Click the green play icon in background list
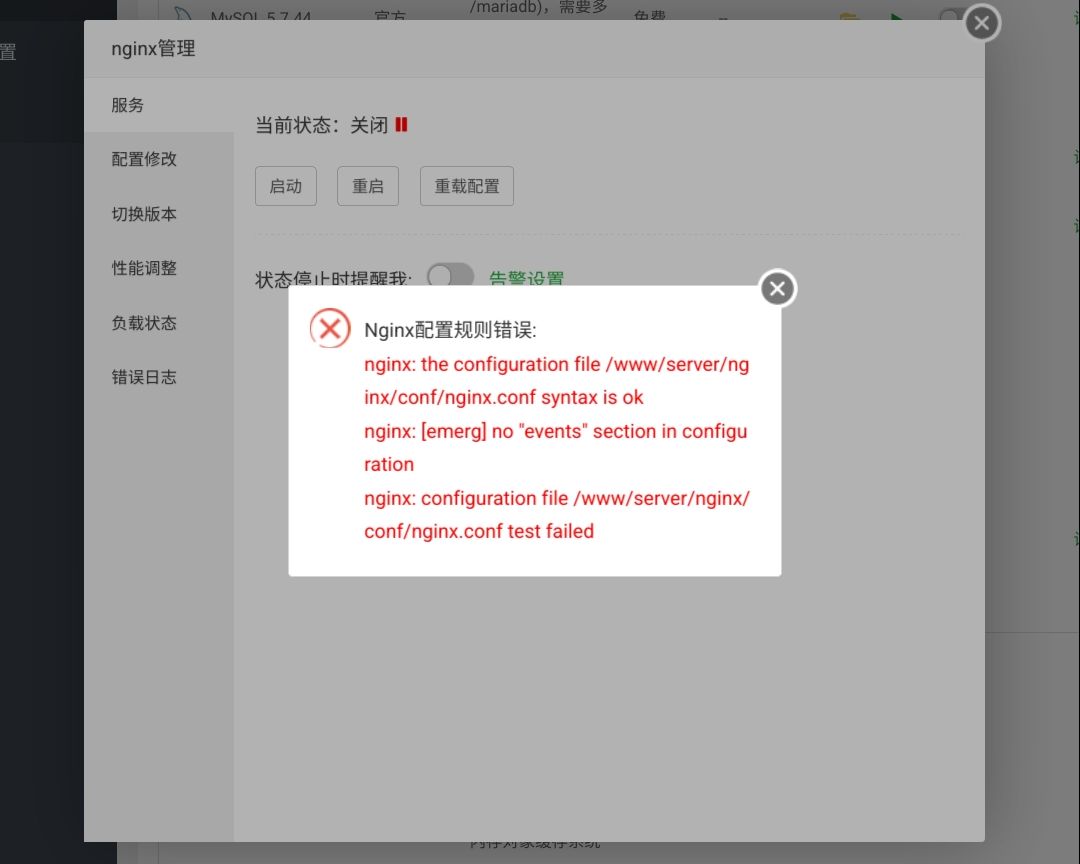Screen dimensions: 1080x864 [x=896, y=17]
